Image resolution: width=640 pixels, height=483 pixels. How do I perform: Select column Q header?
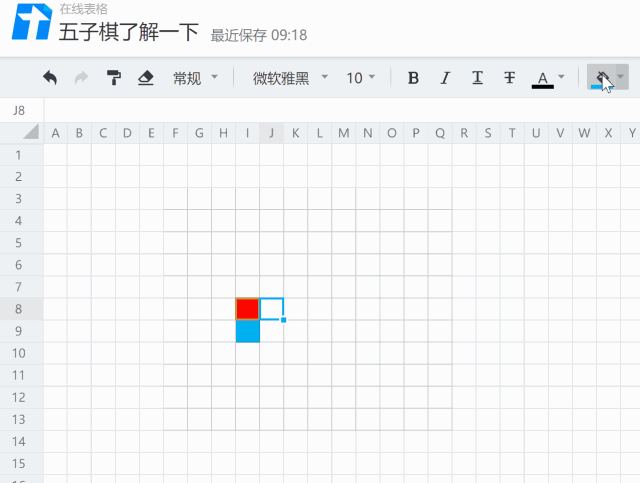click(439, 133)
